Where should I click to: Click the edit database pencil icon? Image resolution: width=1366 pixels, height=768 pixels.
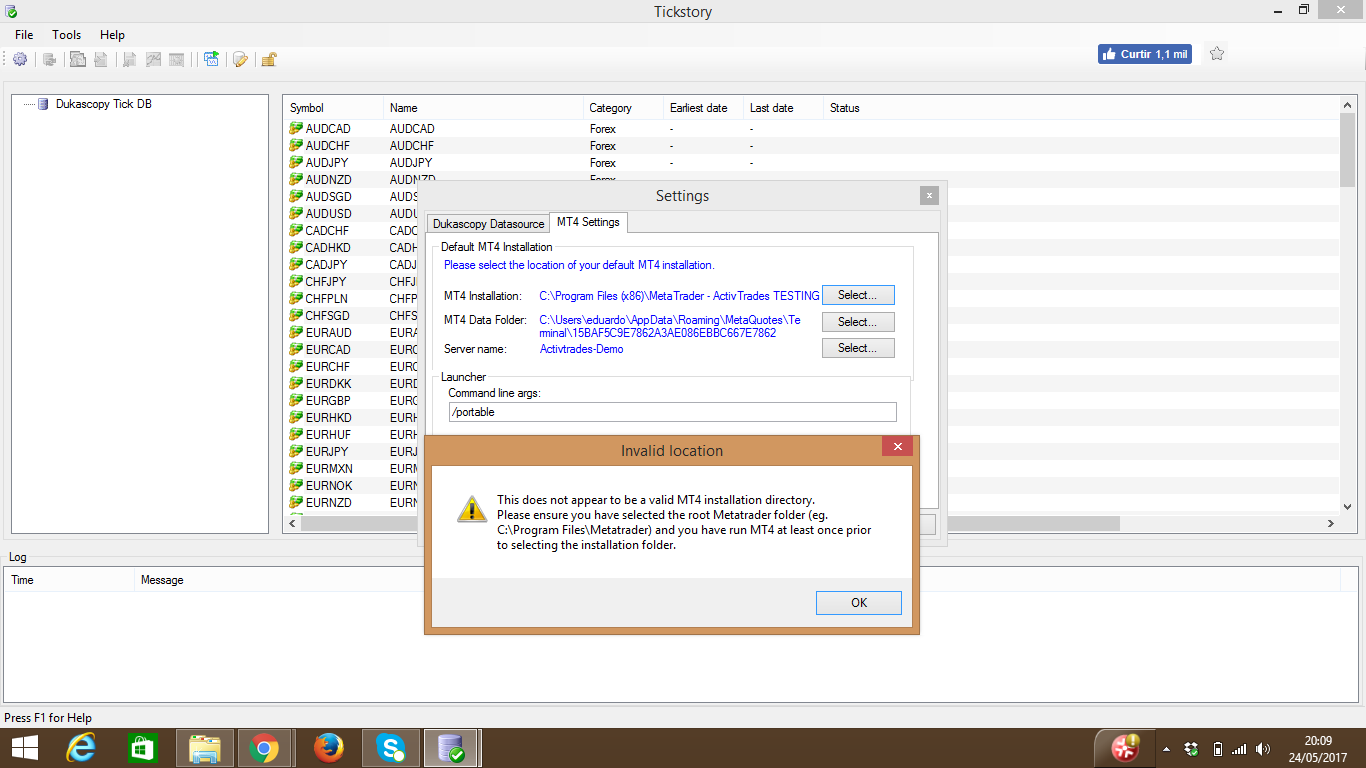click(240, 60)
